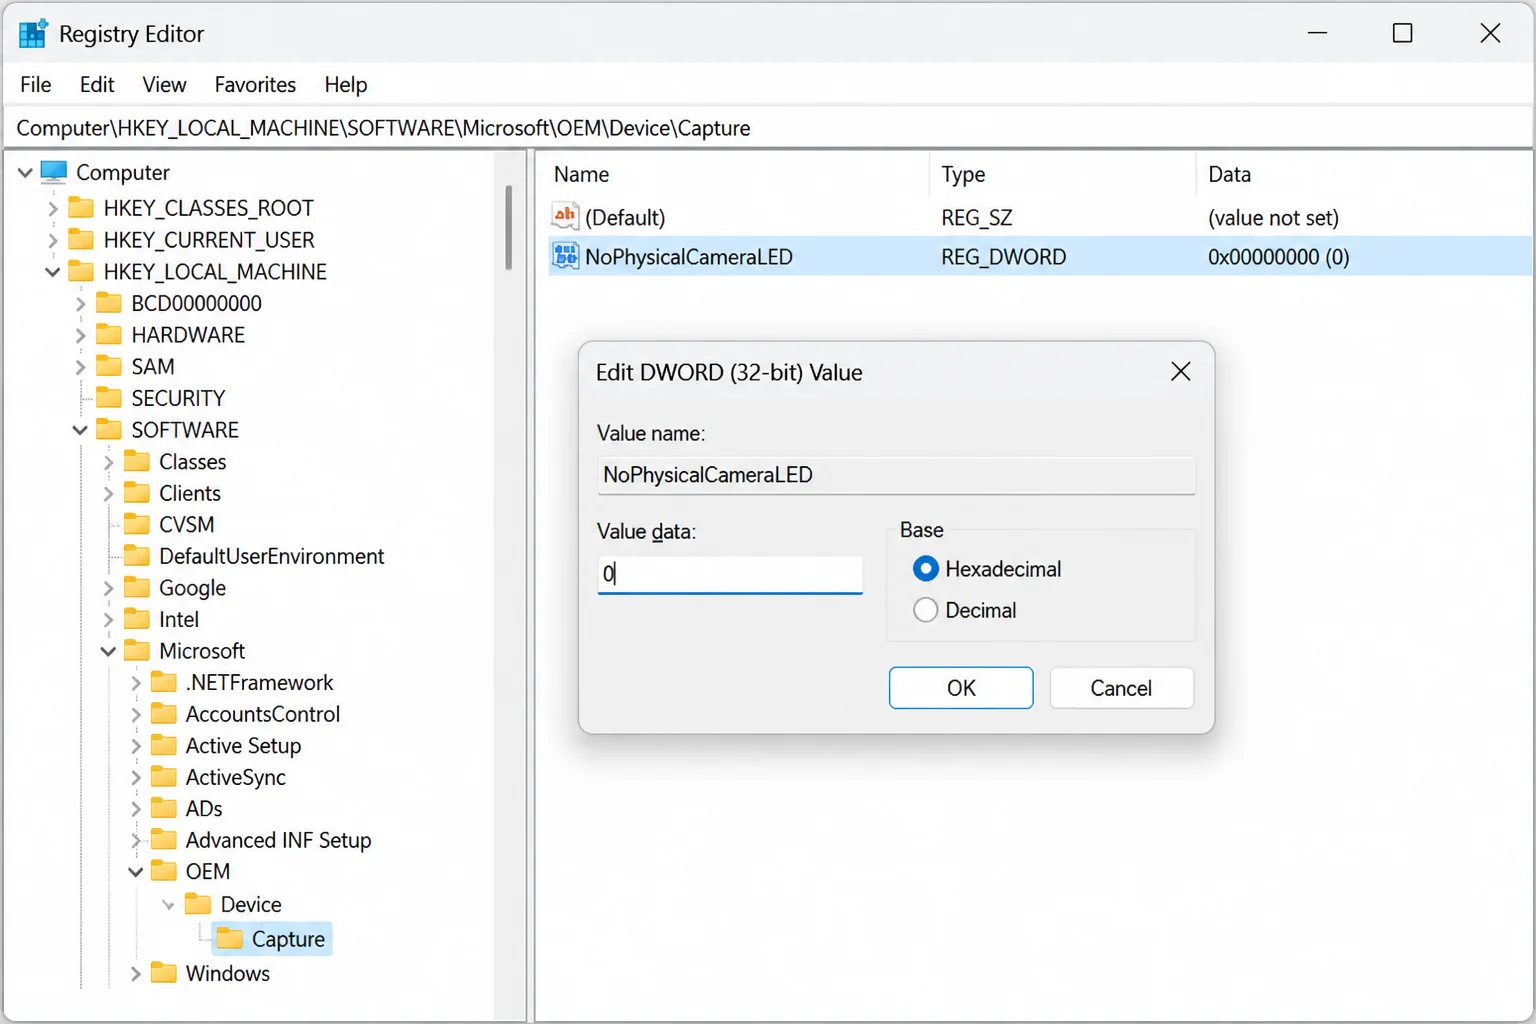
Task: Click the CVSM folder icon
Action: point(137,525)
